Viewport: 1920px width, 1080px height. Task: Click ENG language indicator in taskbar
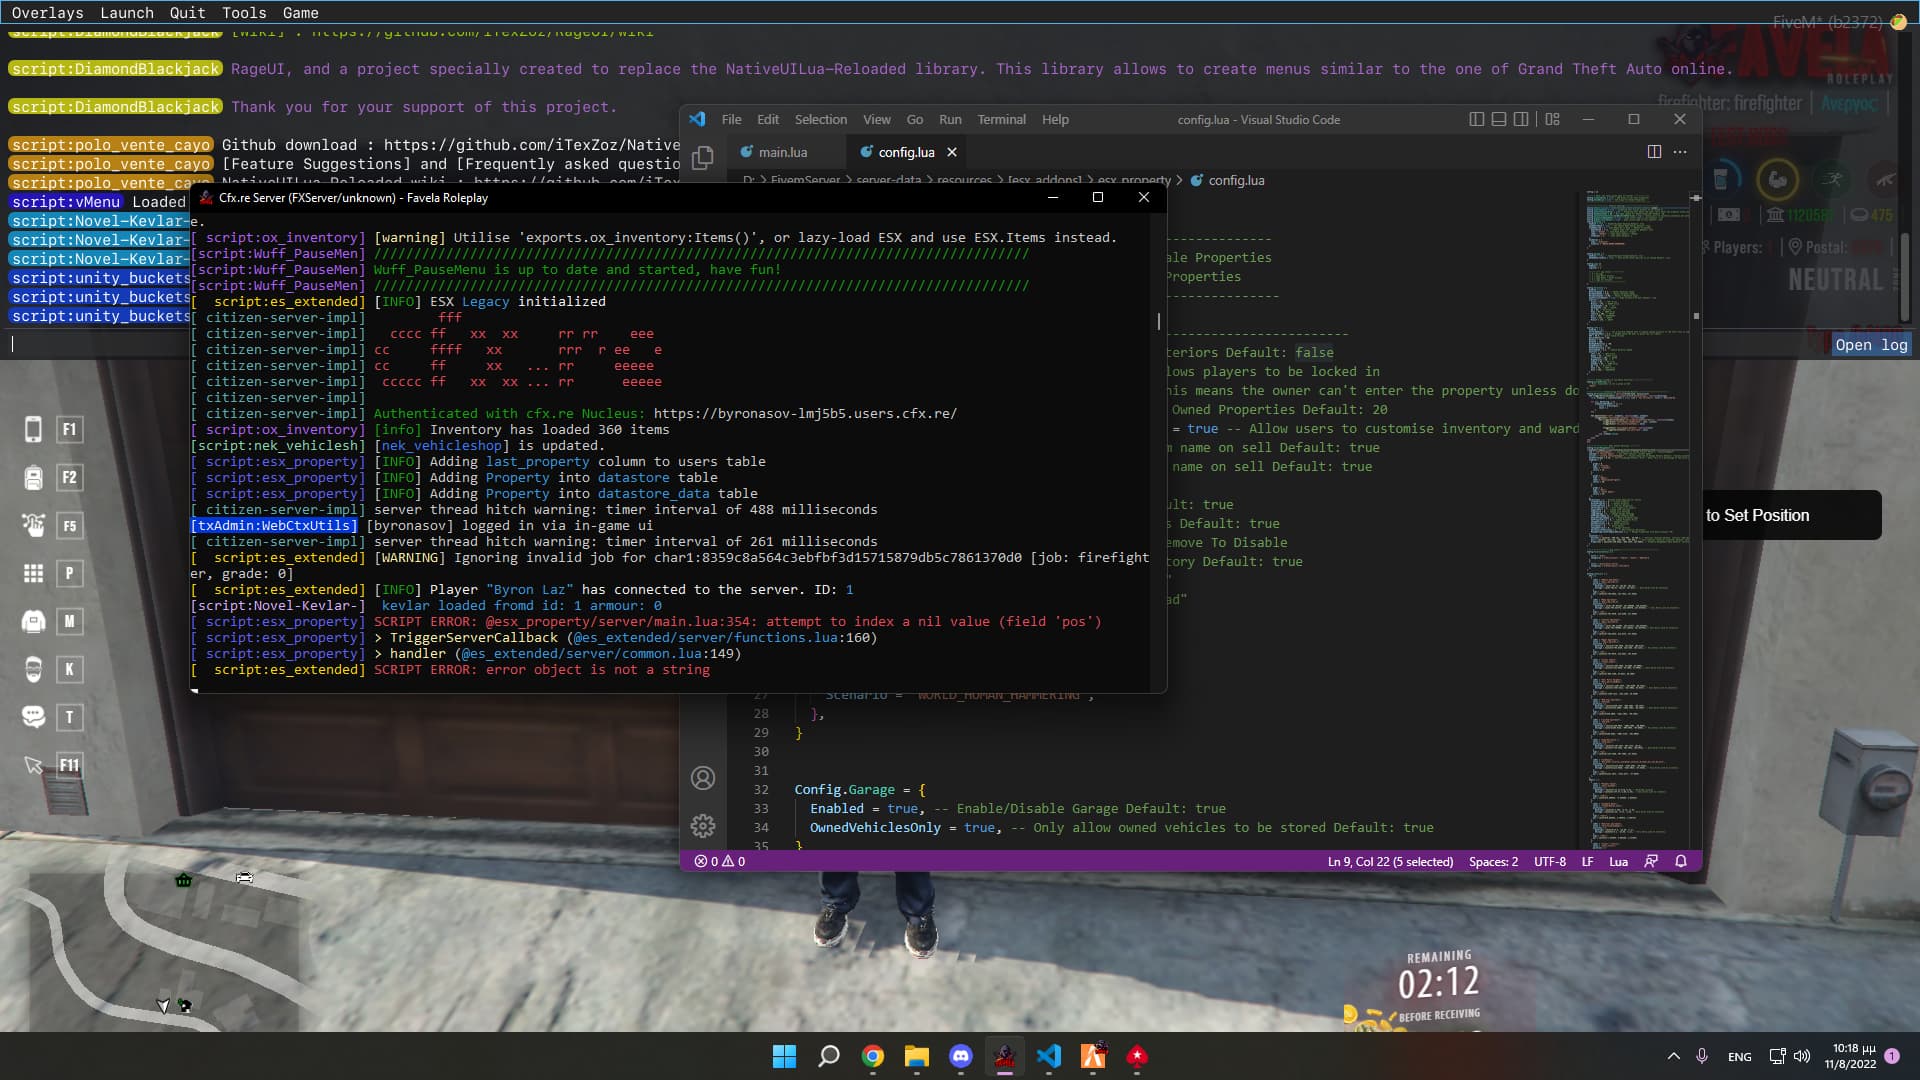click(1739, 1057)
